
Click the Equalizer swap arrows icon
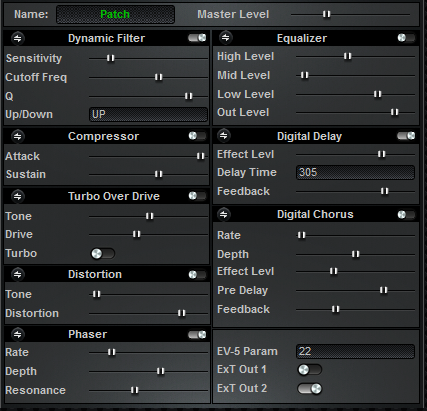226,38
